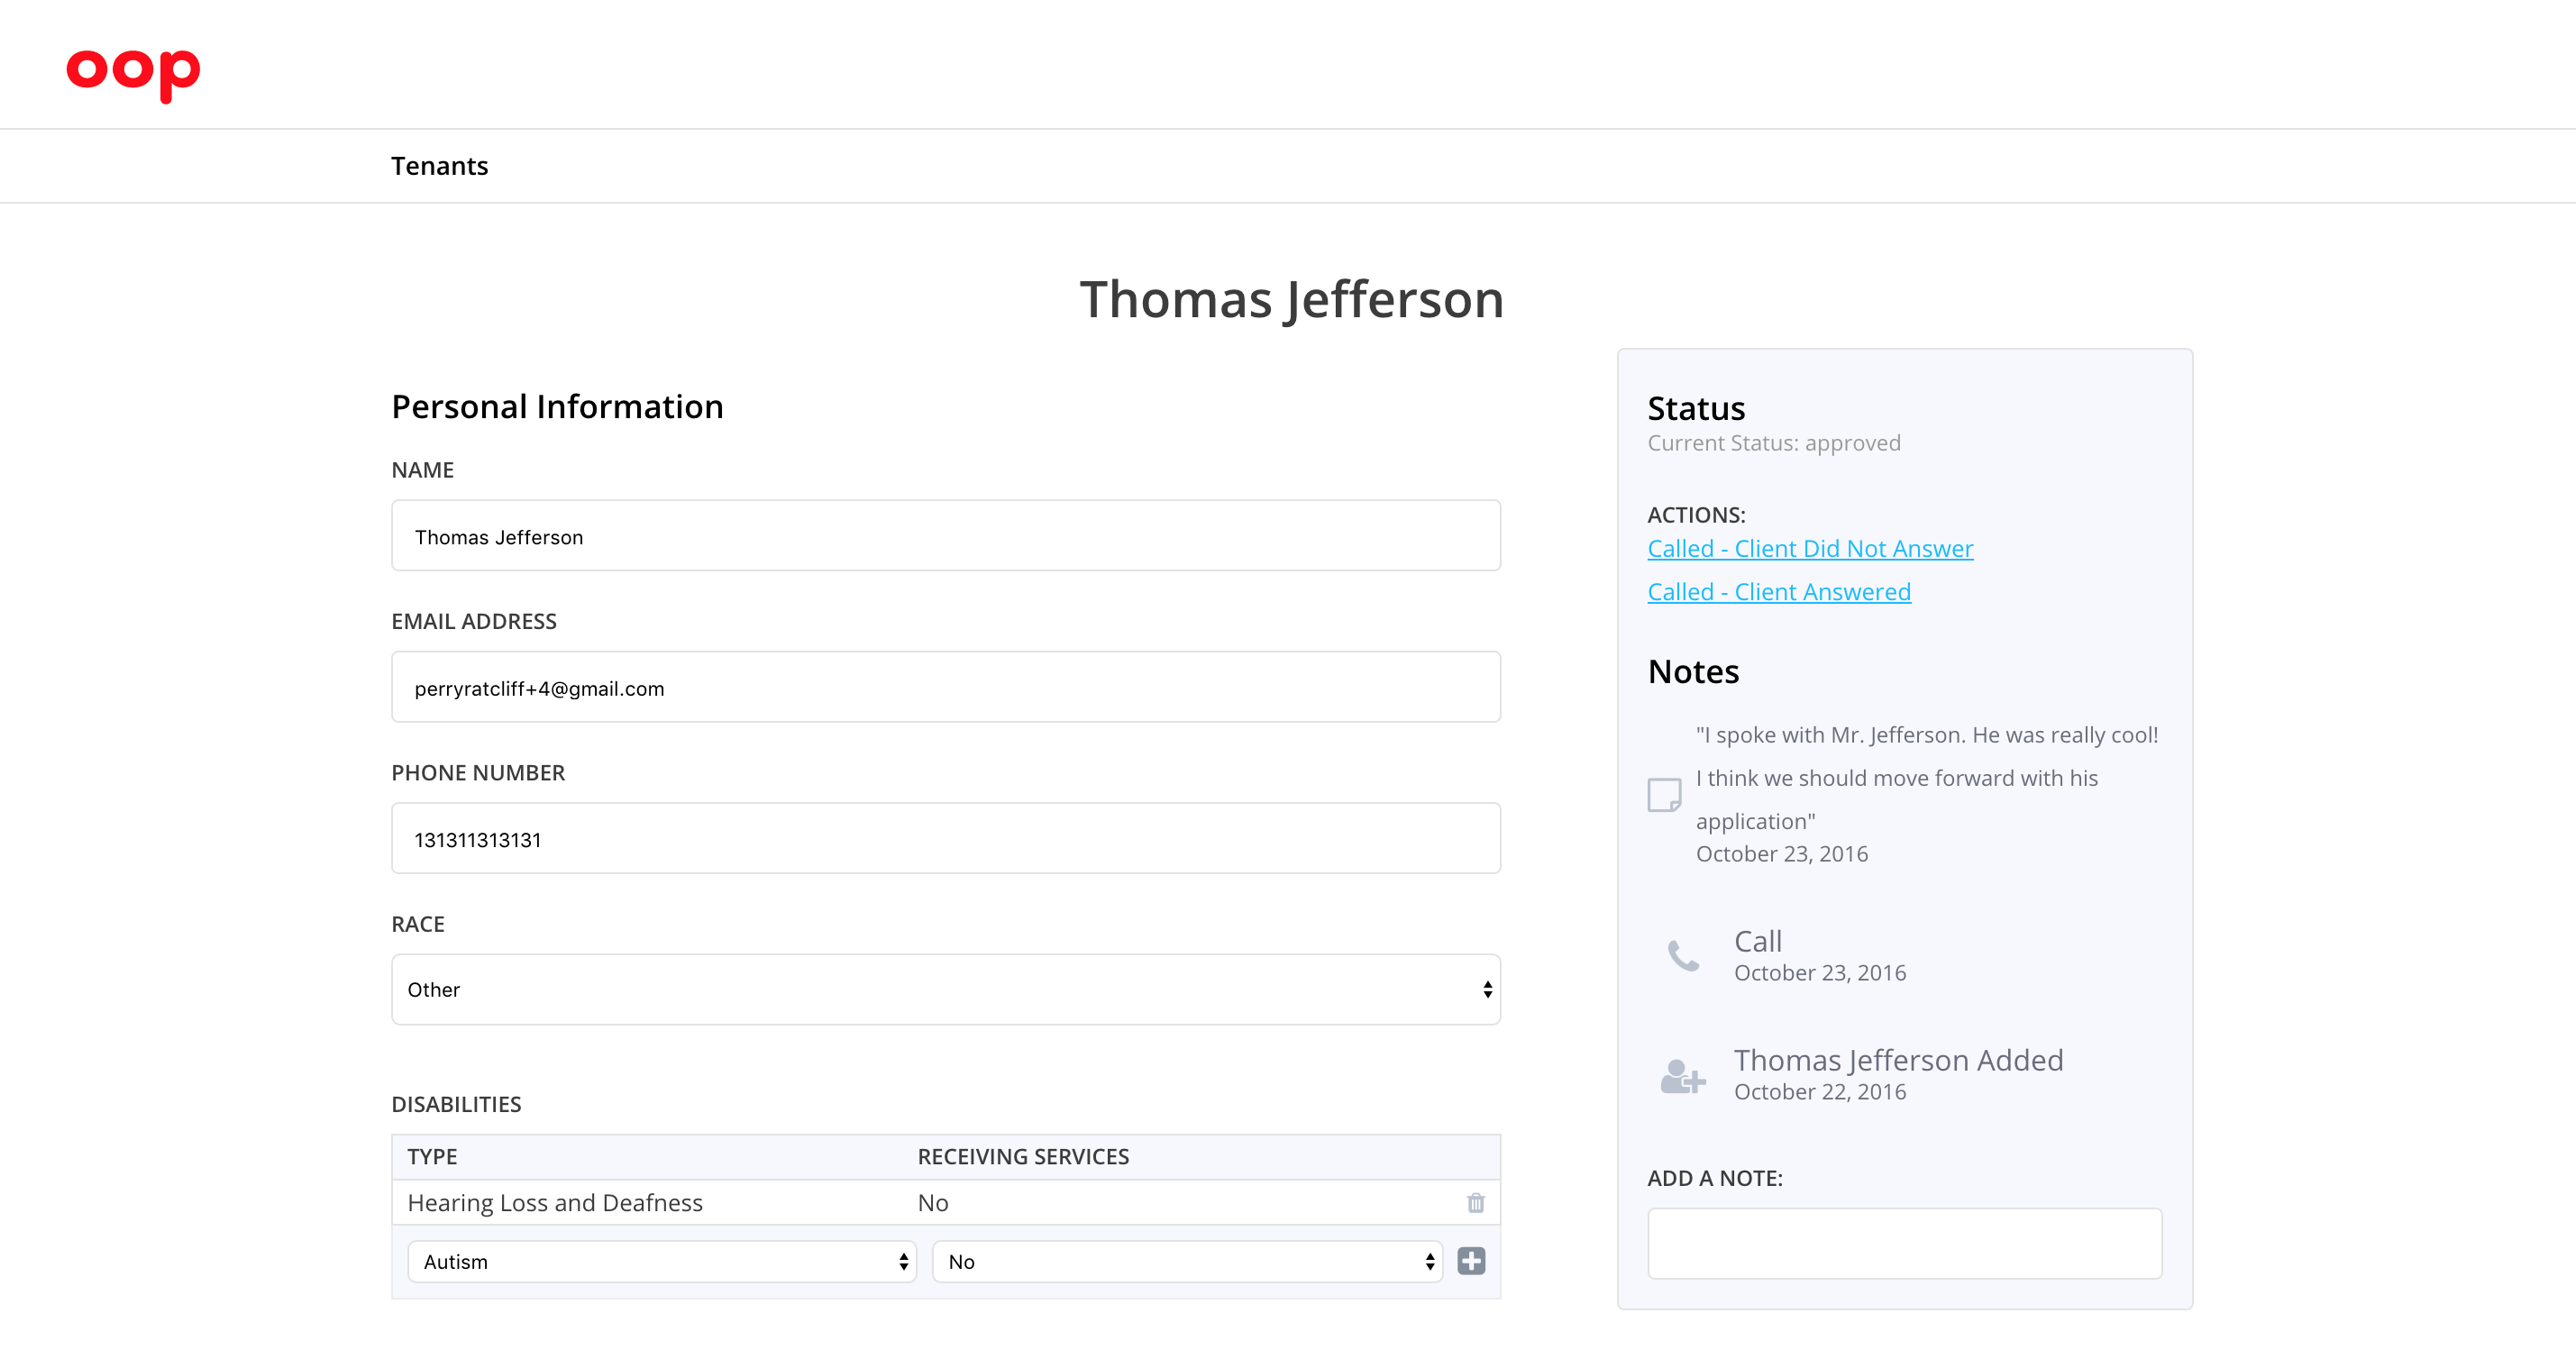This screenshot has width=2576, height=1368.
Task: Click the Name input field
Action: tap(945, 536)
